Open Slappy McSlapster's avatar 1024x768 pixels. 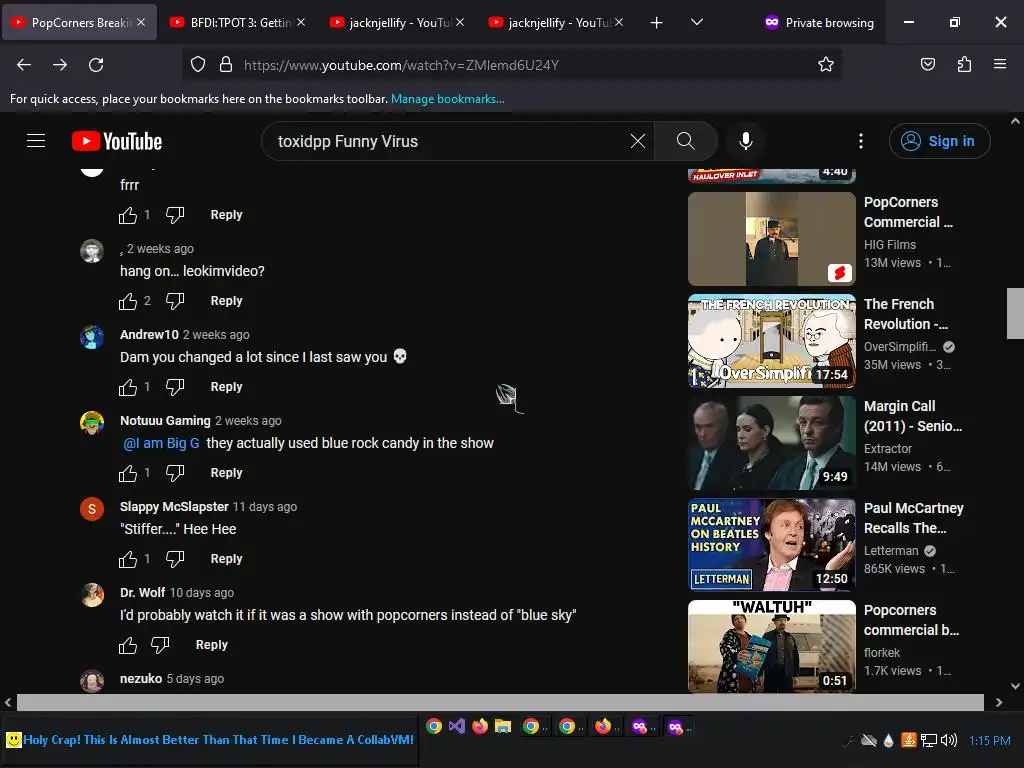tap(92, 509)
